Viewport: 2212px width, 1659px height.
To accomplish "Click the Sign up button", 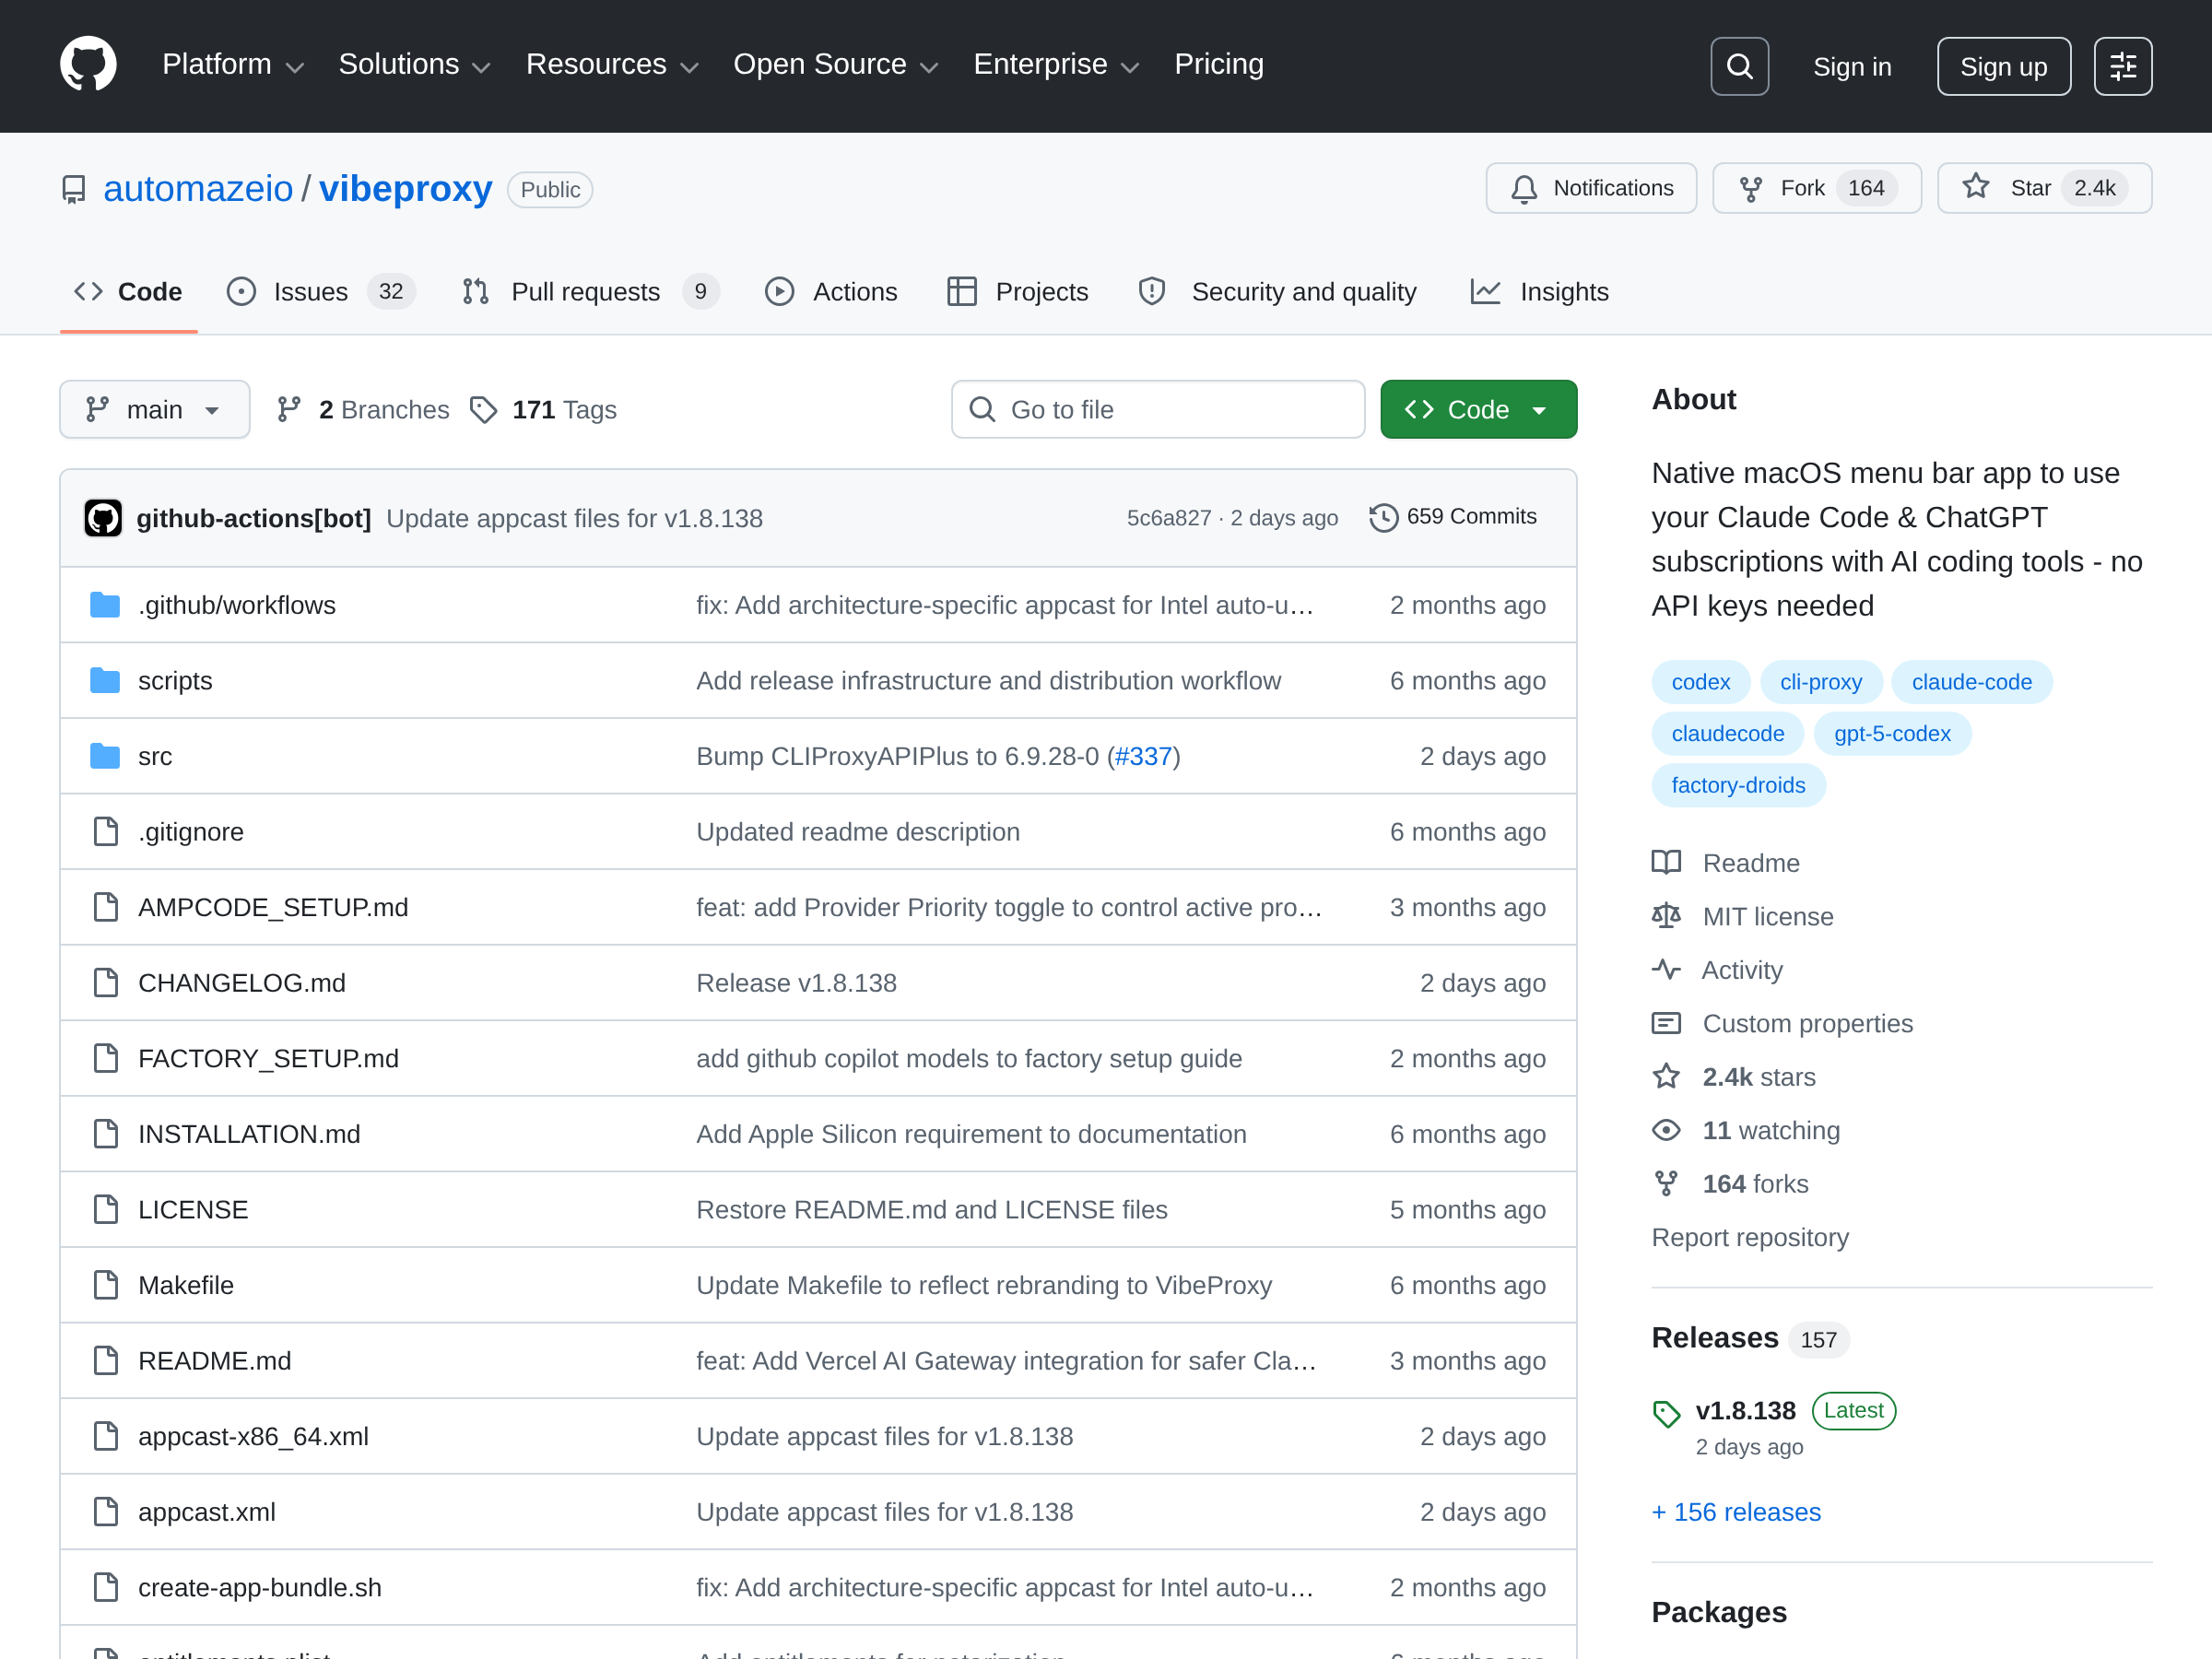I will coord(2002,67).
